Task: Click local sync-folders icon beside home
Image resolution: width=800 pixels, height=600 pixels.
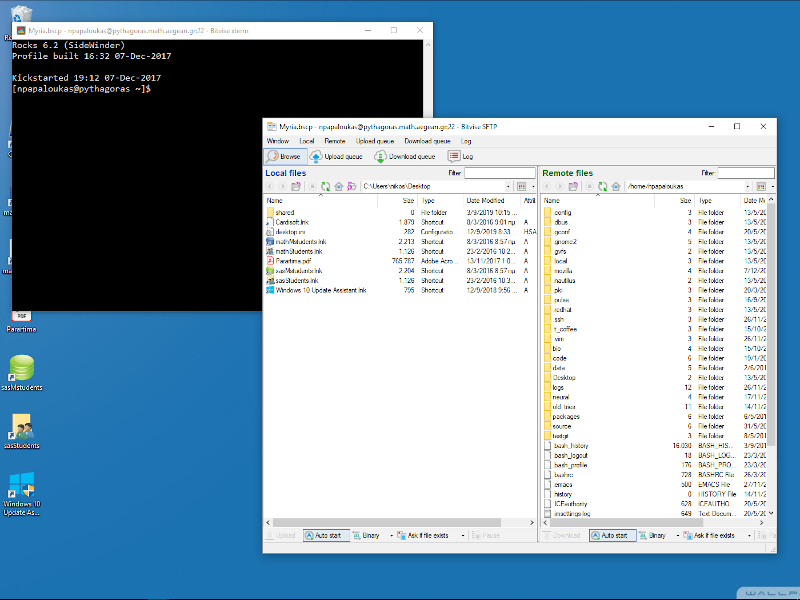Action: coord(352,186)
